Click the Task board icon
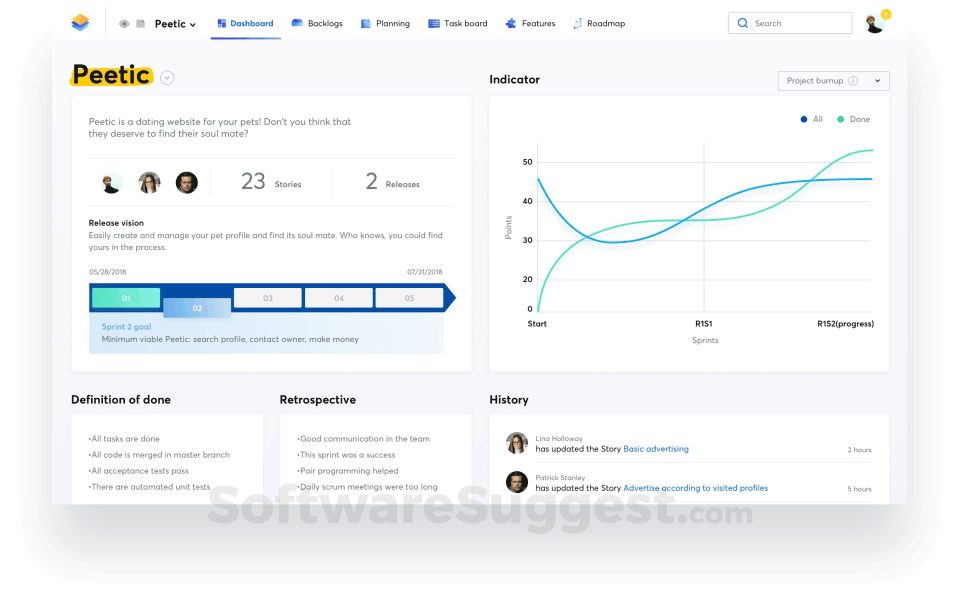Screen dimensions: 960x603 pyautogui.click(x=433, y=23)
